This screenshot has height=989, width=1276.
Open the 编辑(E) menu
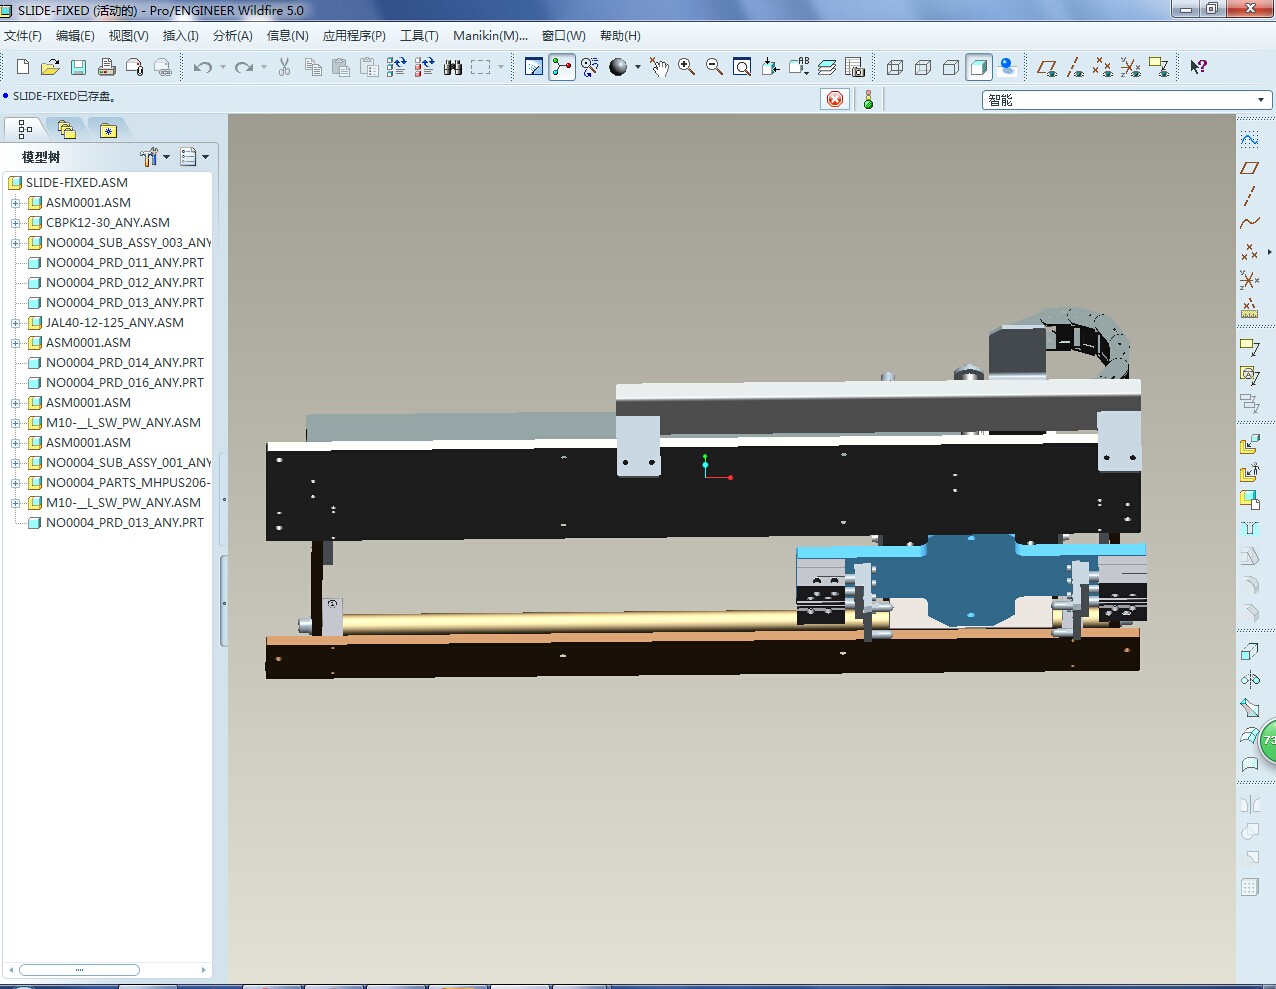click(75, 36)
